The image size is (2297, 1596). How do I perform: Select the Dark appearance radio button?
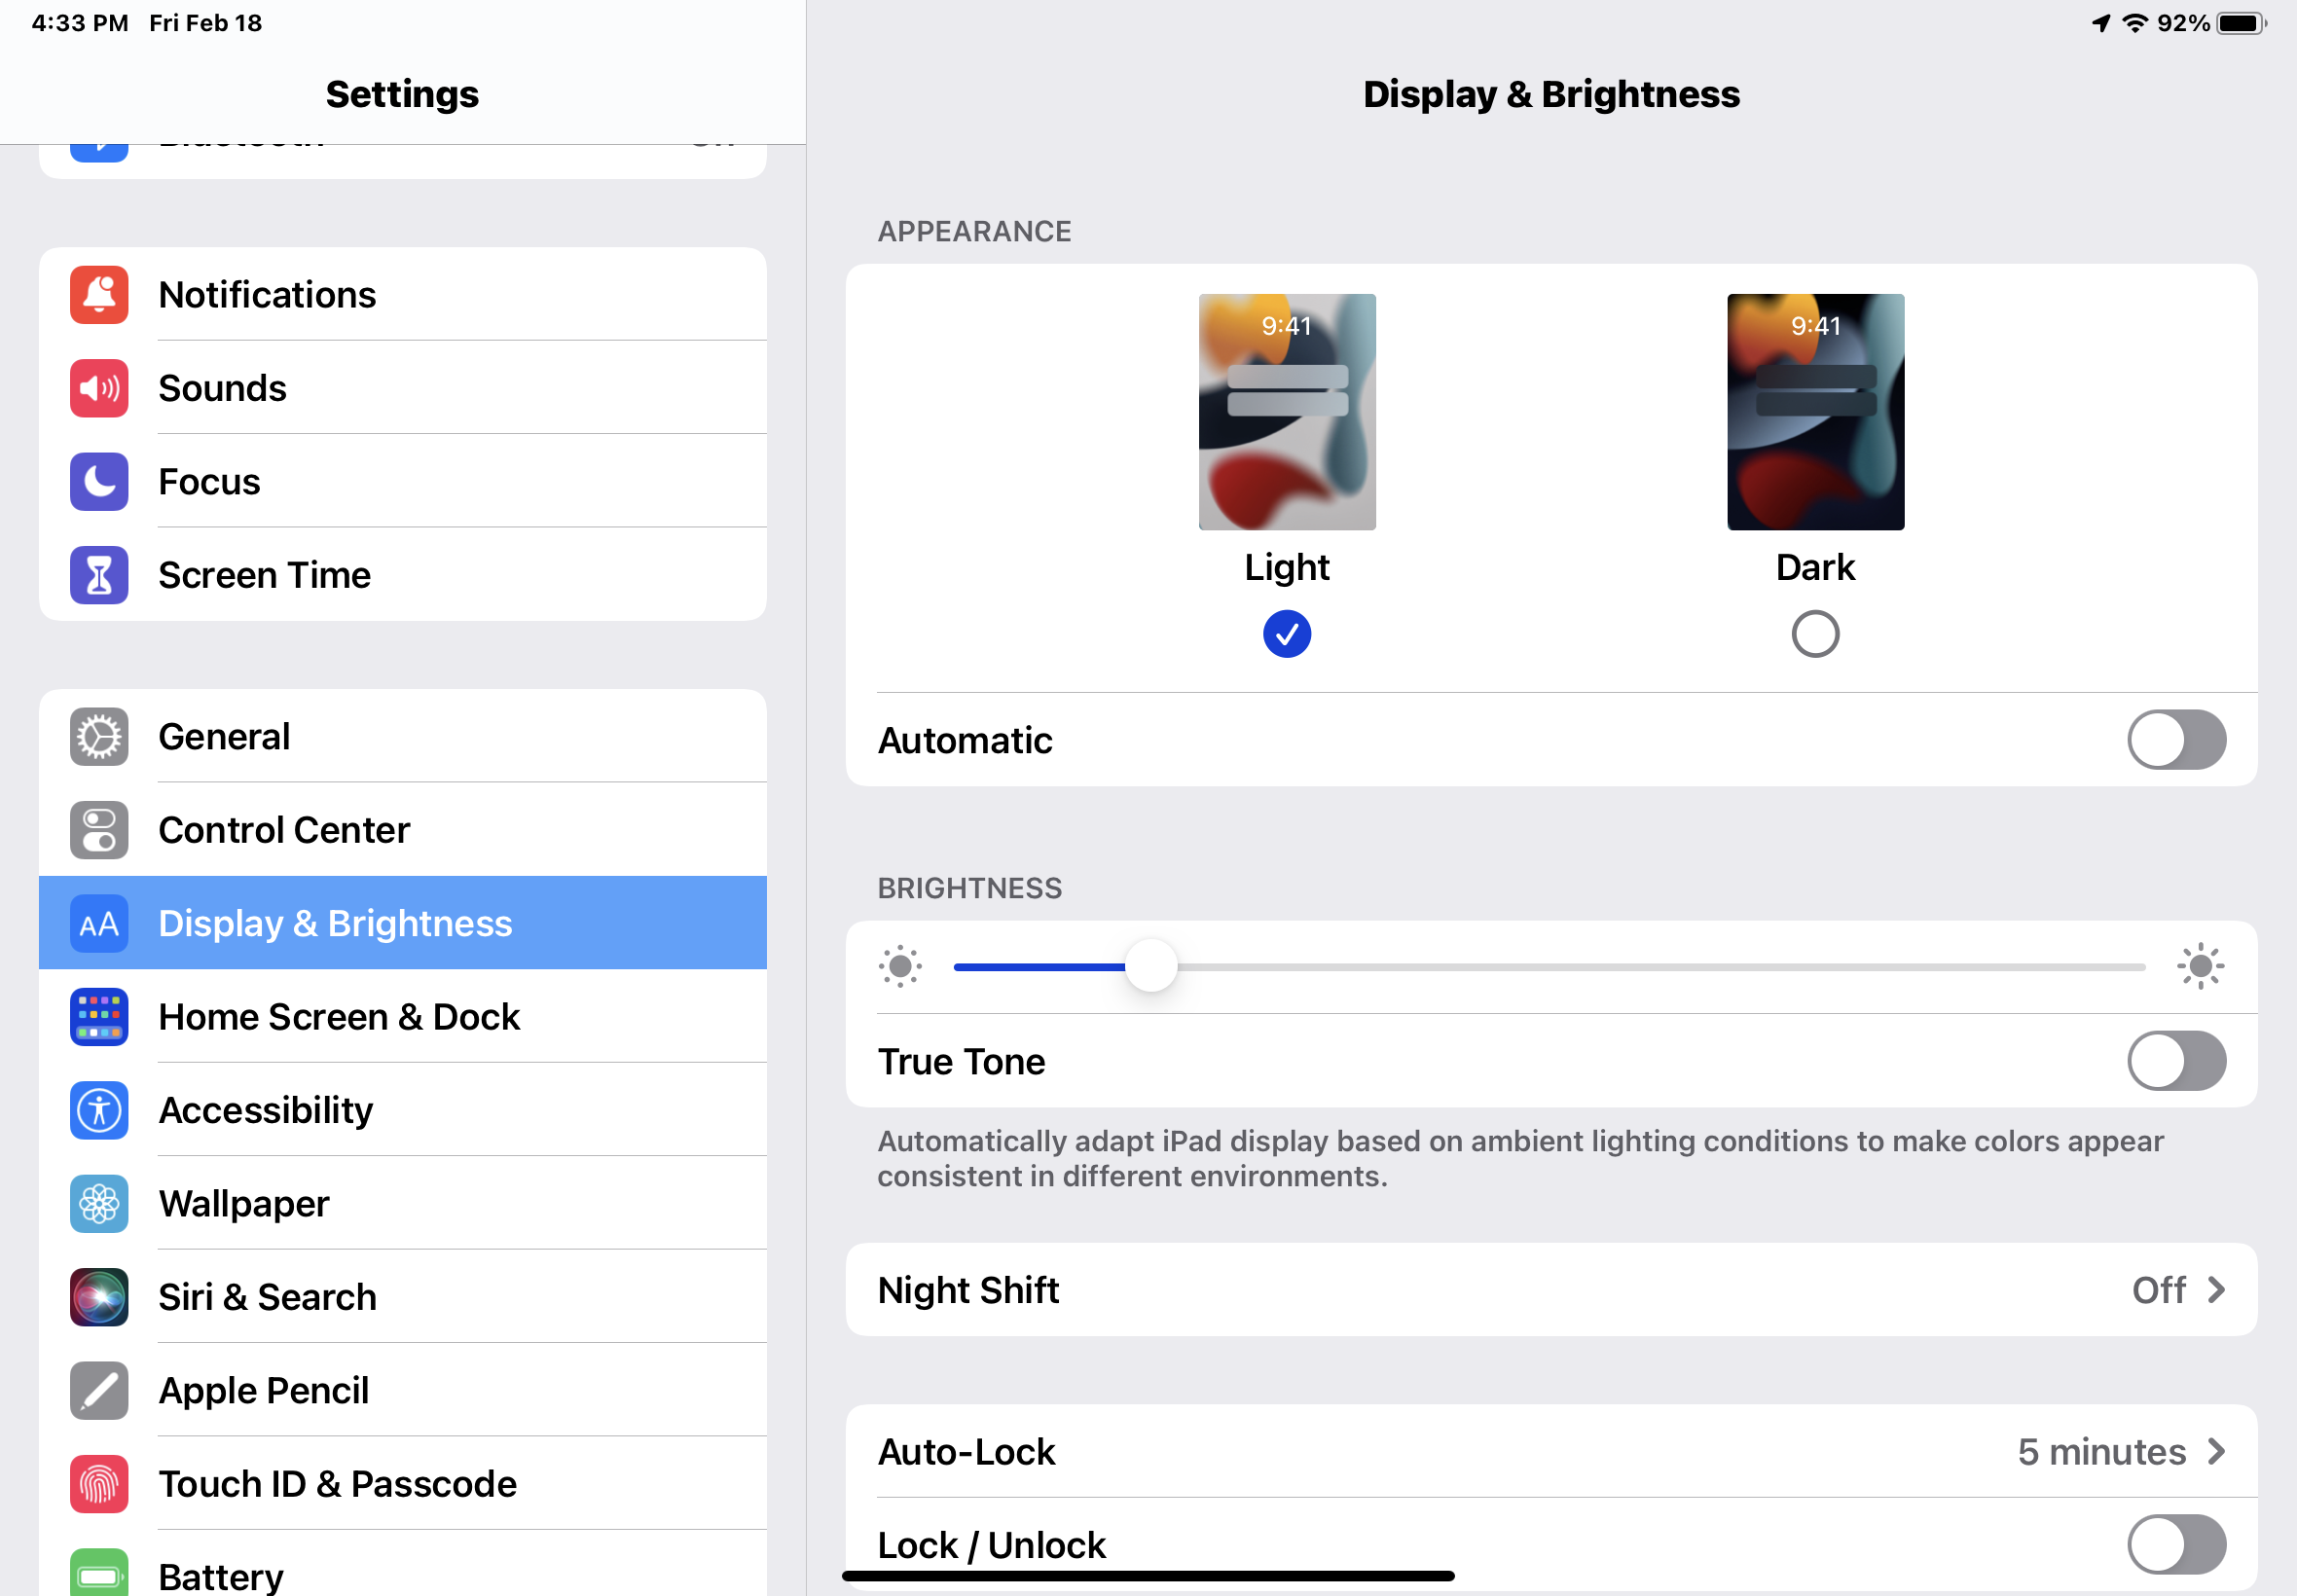coord(1814,634)
